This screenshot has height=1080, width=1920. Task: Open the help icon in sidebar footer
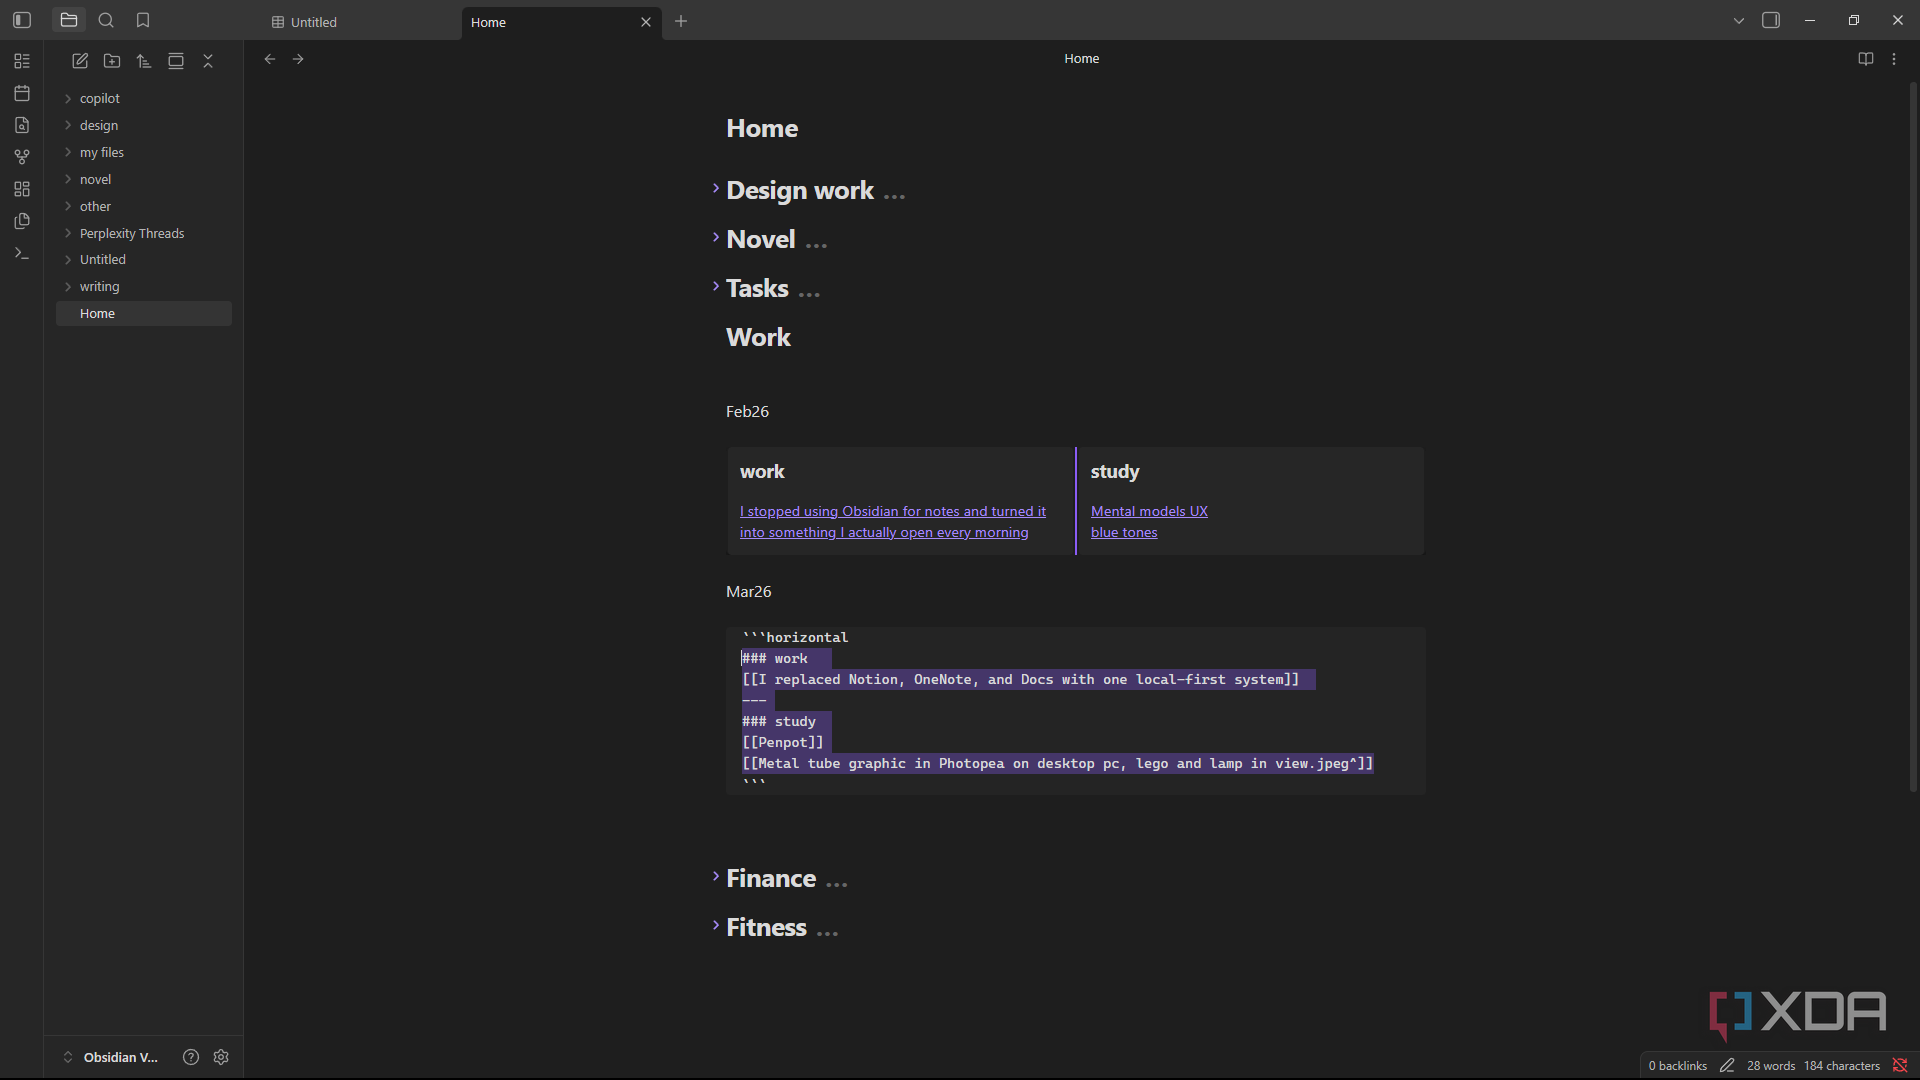coord(191,1057)
